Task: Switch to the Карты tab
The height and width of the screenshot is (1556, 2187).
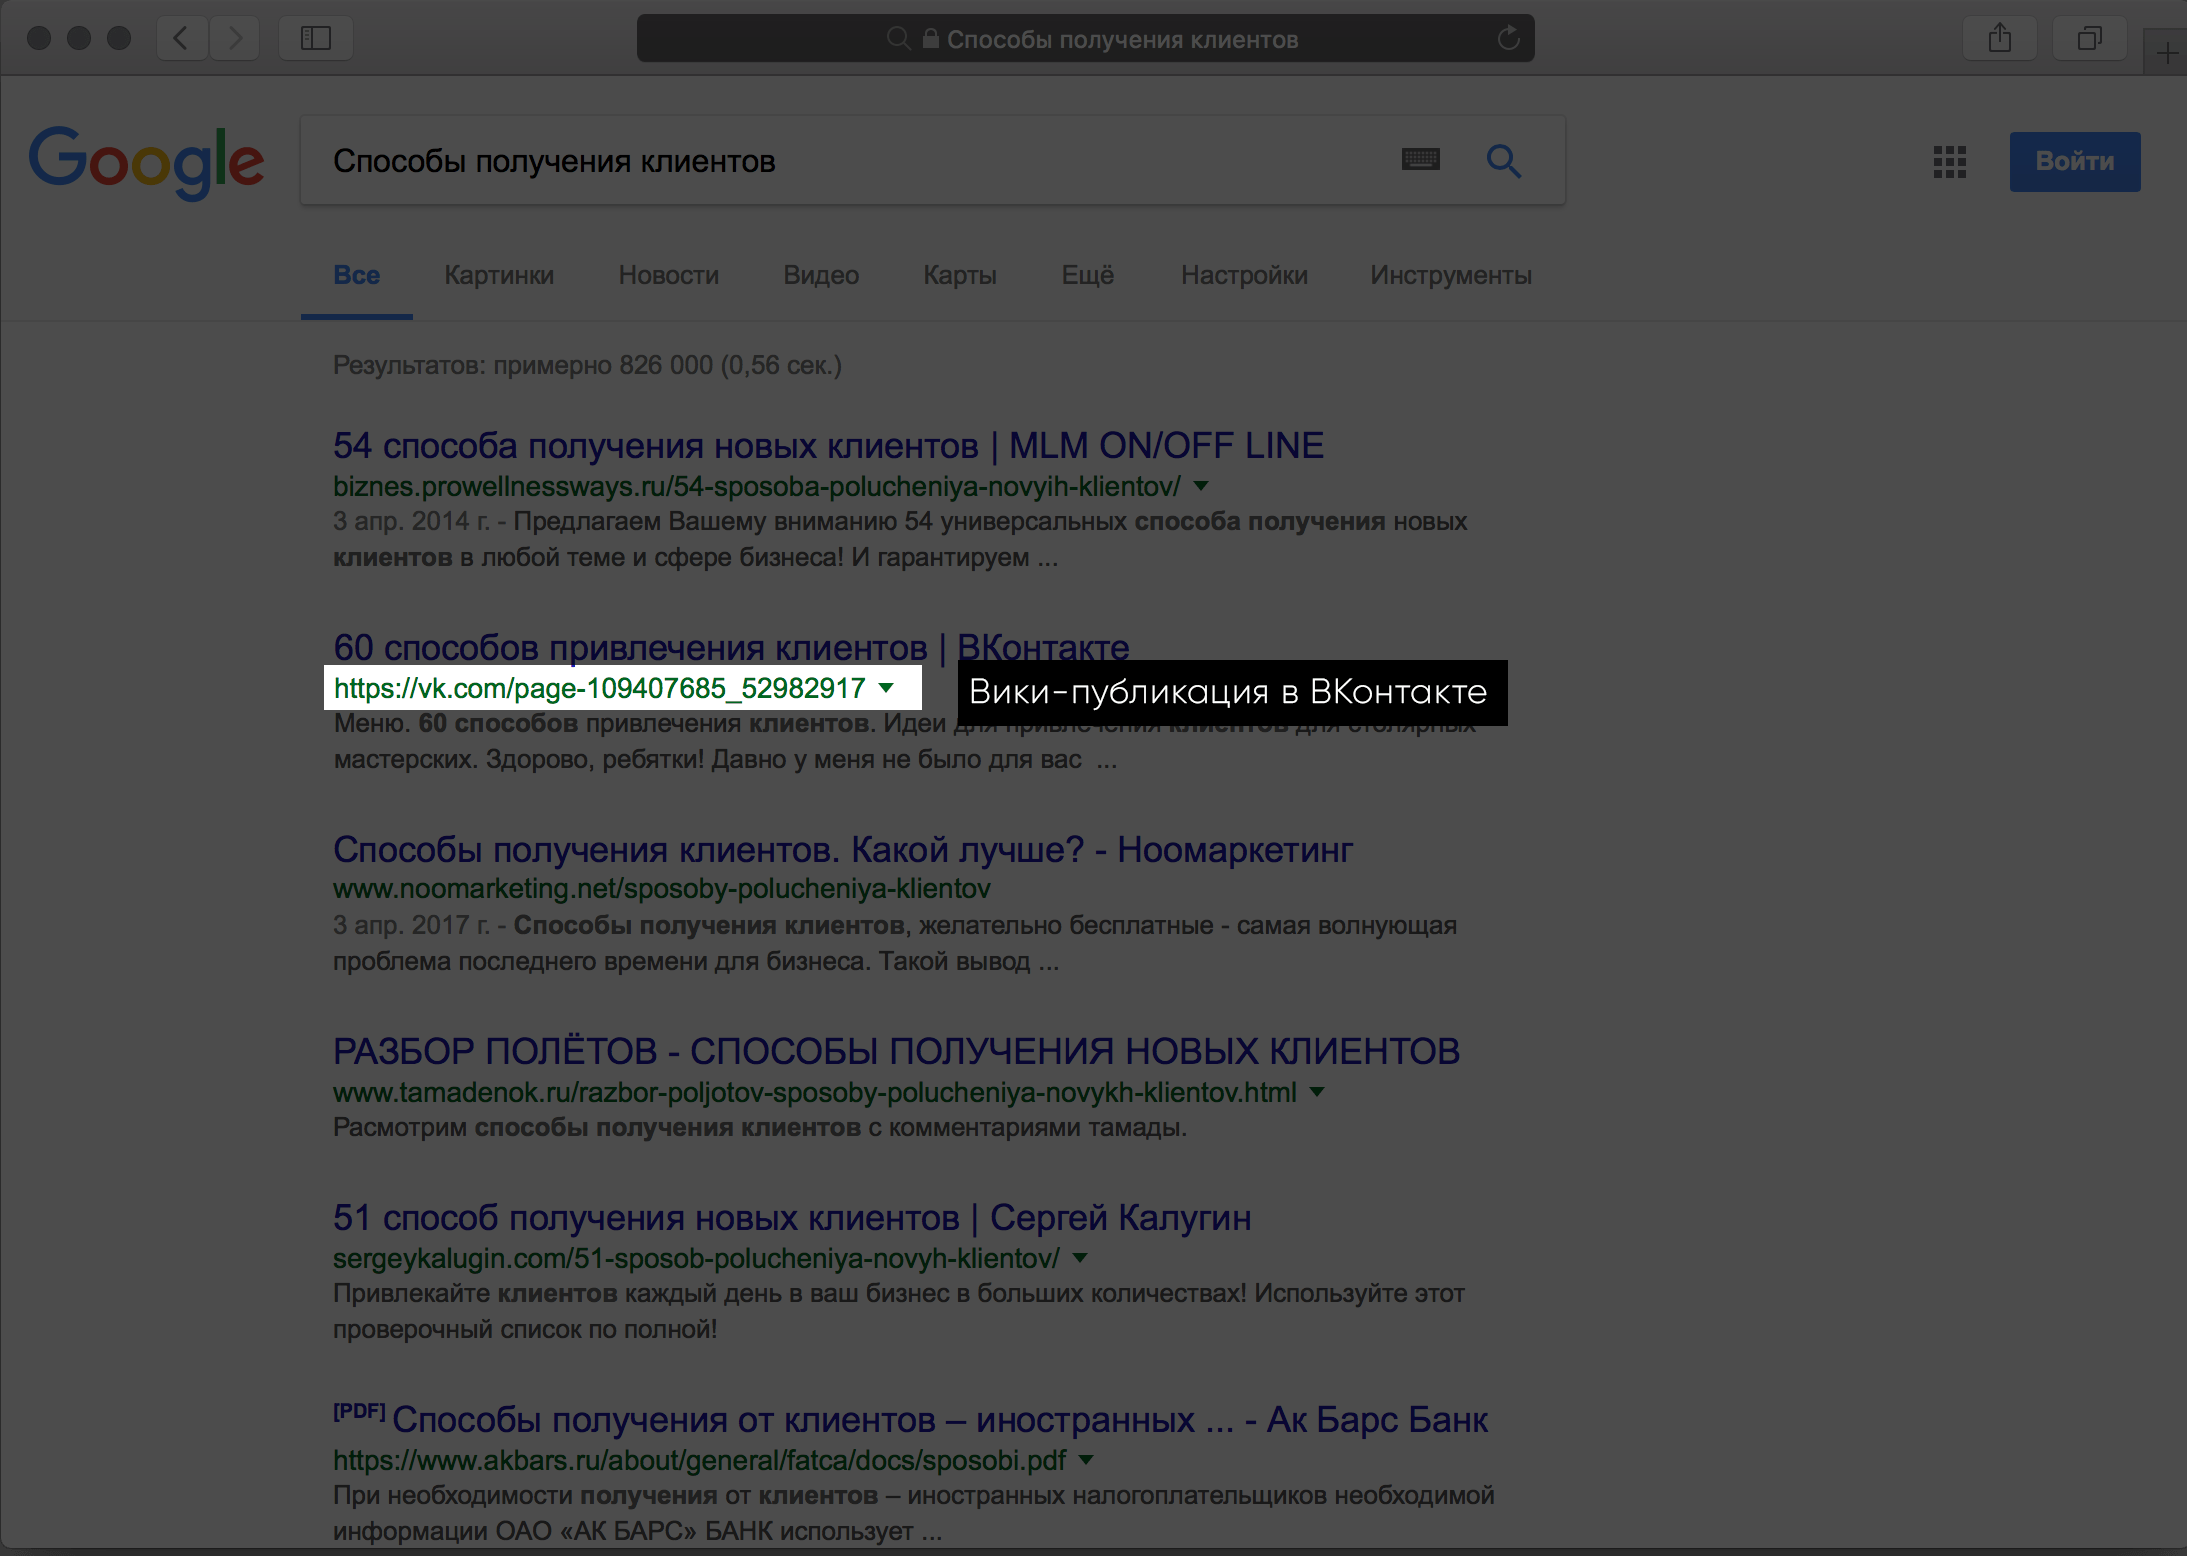Action: (960, 275)
